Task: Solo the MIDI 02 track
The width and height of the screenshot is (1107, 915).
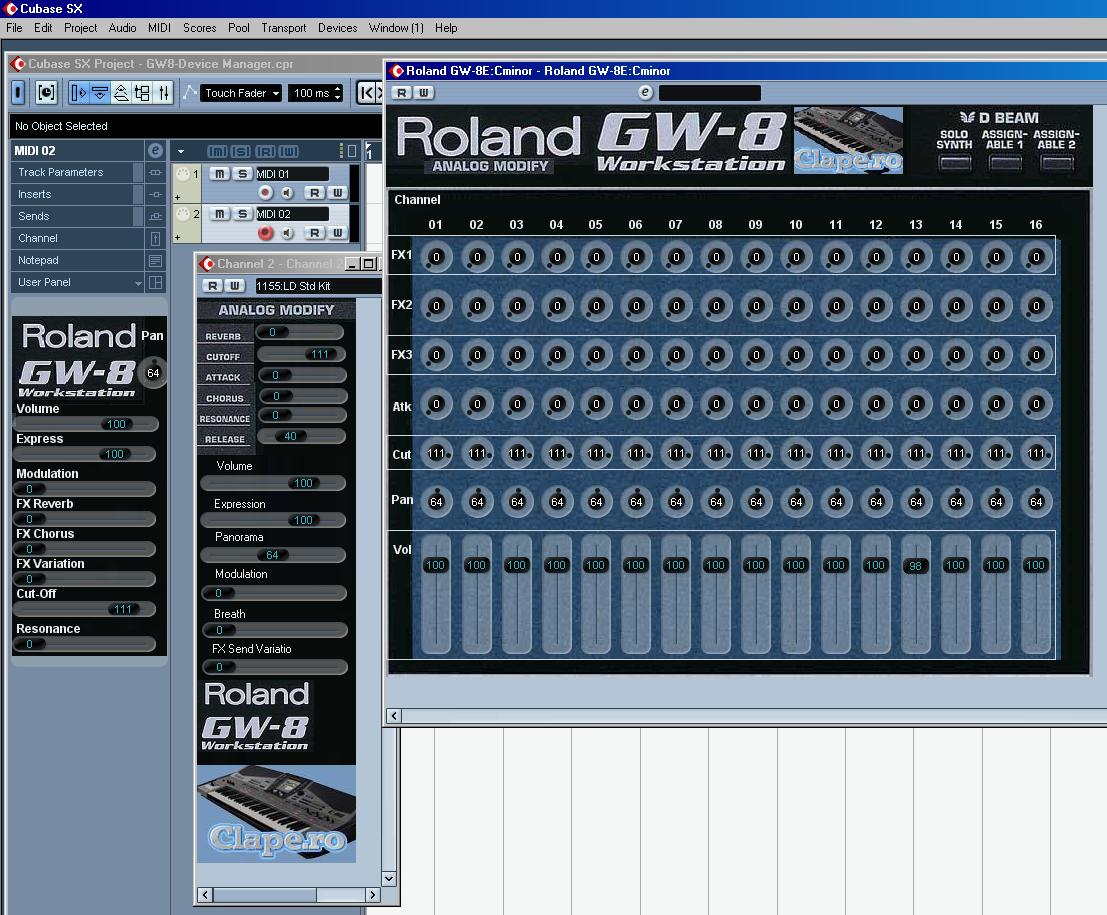Action: click(243, 214)
